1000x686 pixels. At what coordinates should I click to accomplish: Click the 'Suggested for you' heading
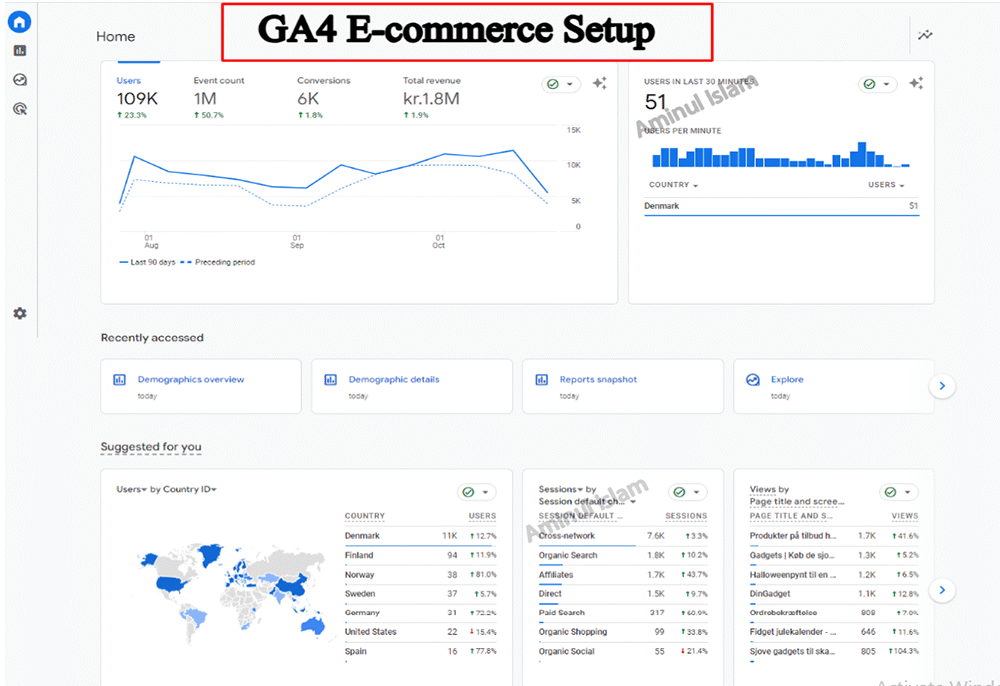(151, 447)
